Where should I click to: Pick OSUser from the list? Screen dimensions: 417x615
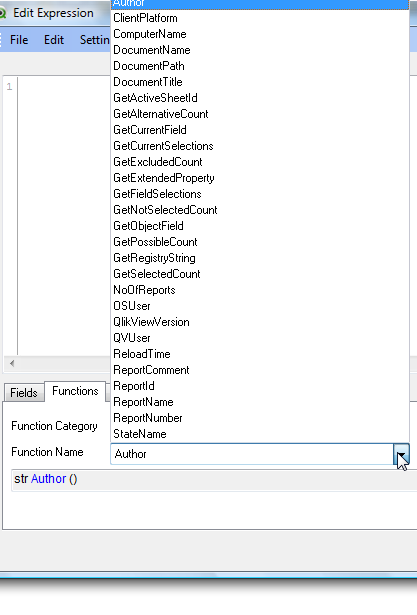point(260,306)
